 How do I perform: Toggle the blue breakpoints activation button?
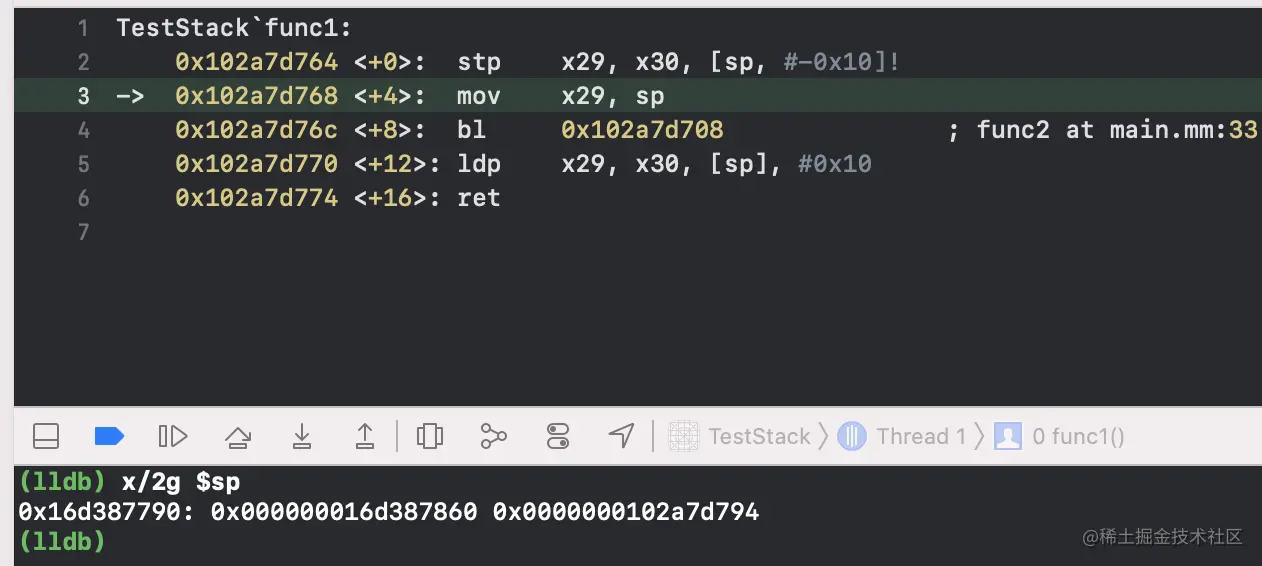pos(109,436)
